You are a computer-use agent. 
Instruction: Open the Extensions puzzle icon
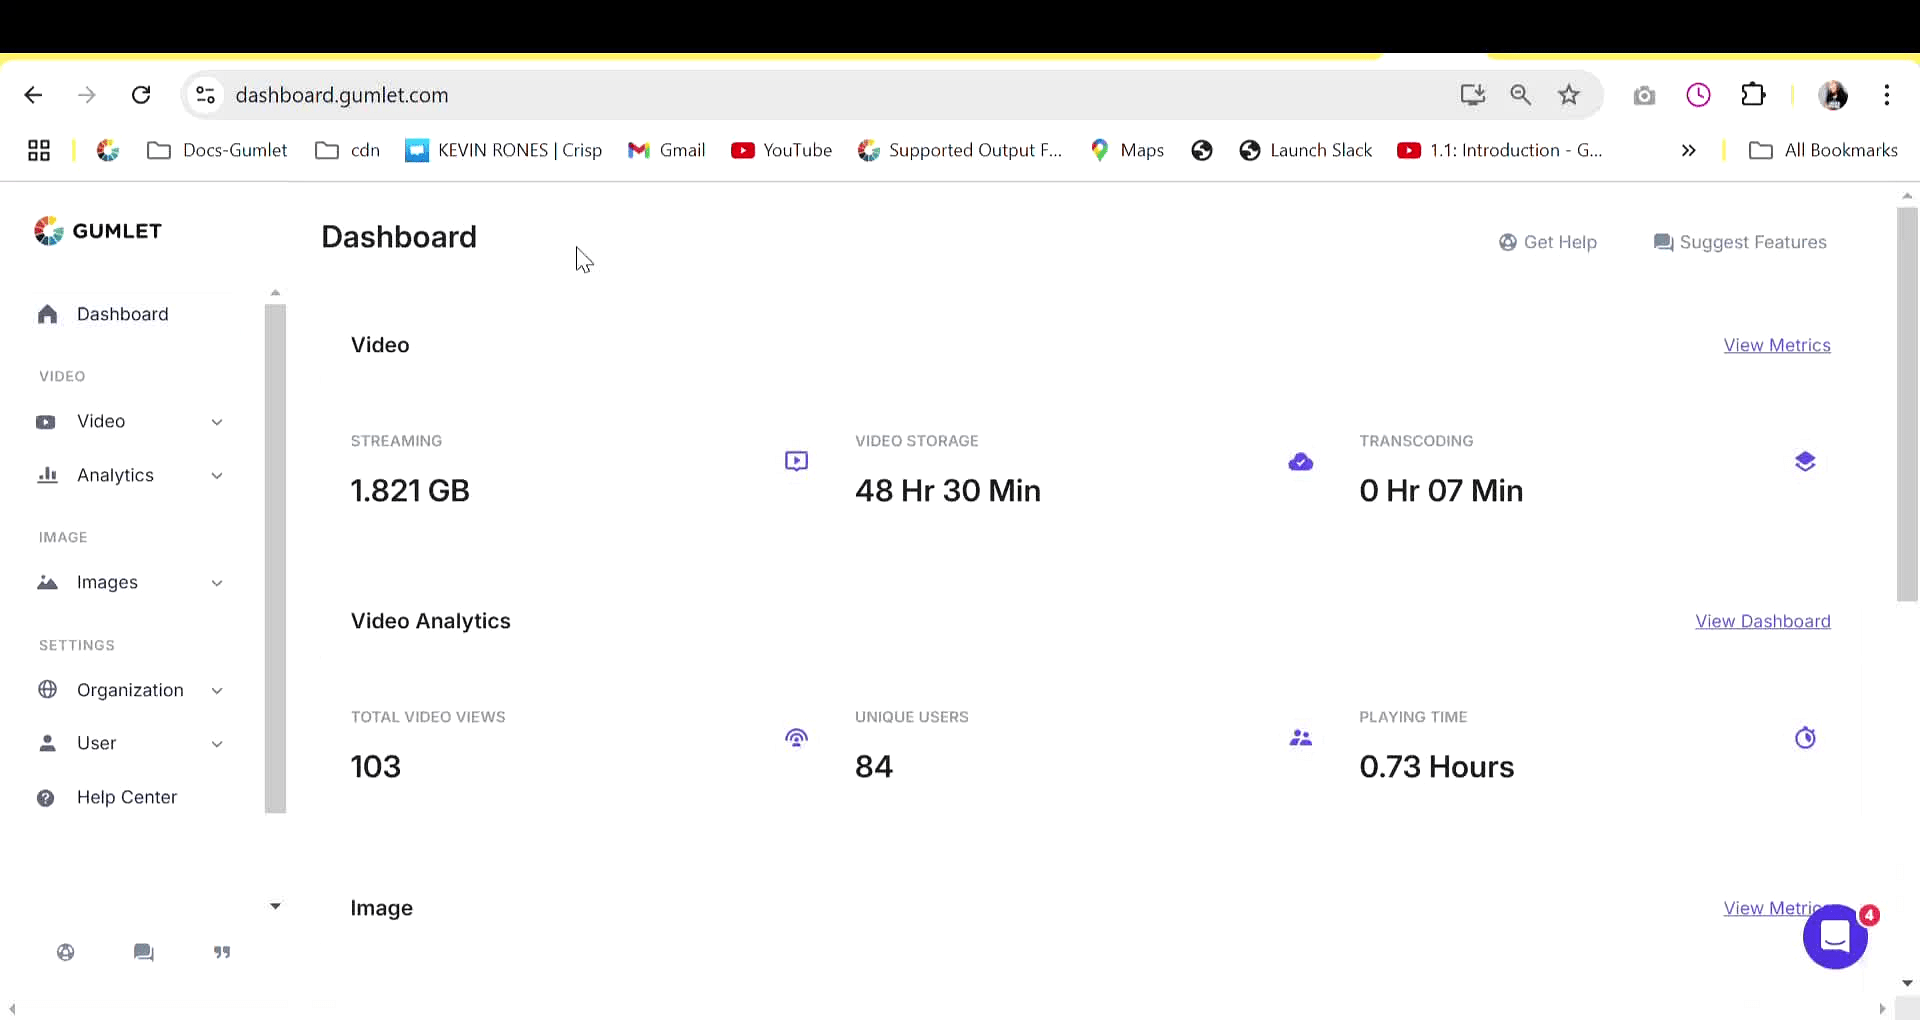coord(1753,95)
